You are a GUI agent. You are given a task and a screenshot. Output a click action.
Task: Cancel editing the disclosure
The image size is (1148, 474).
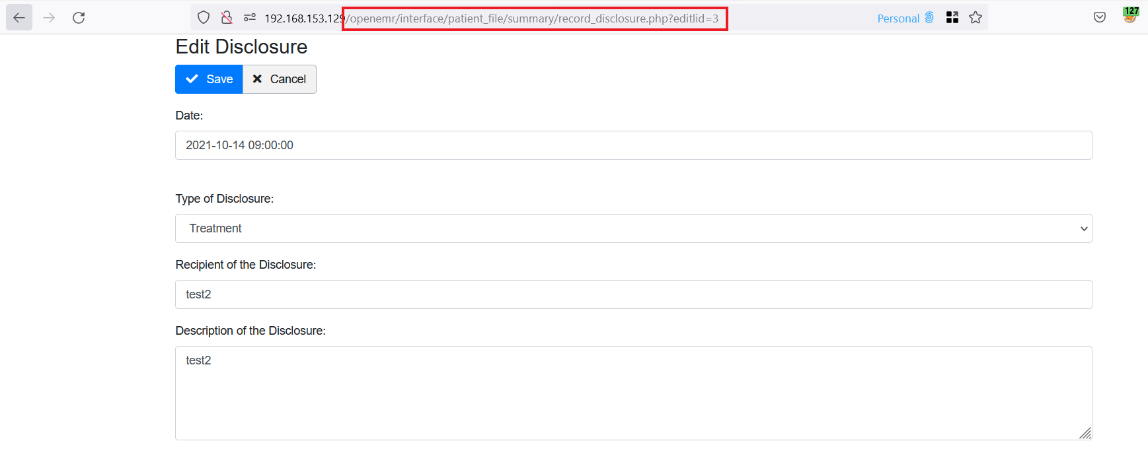click(280, 79)
